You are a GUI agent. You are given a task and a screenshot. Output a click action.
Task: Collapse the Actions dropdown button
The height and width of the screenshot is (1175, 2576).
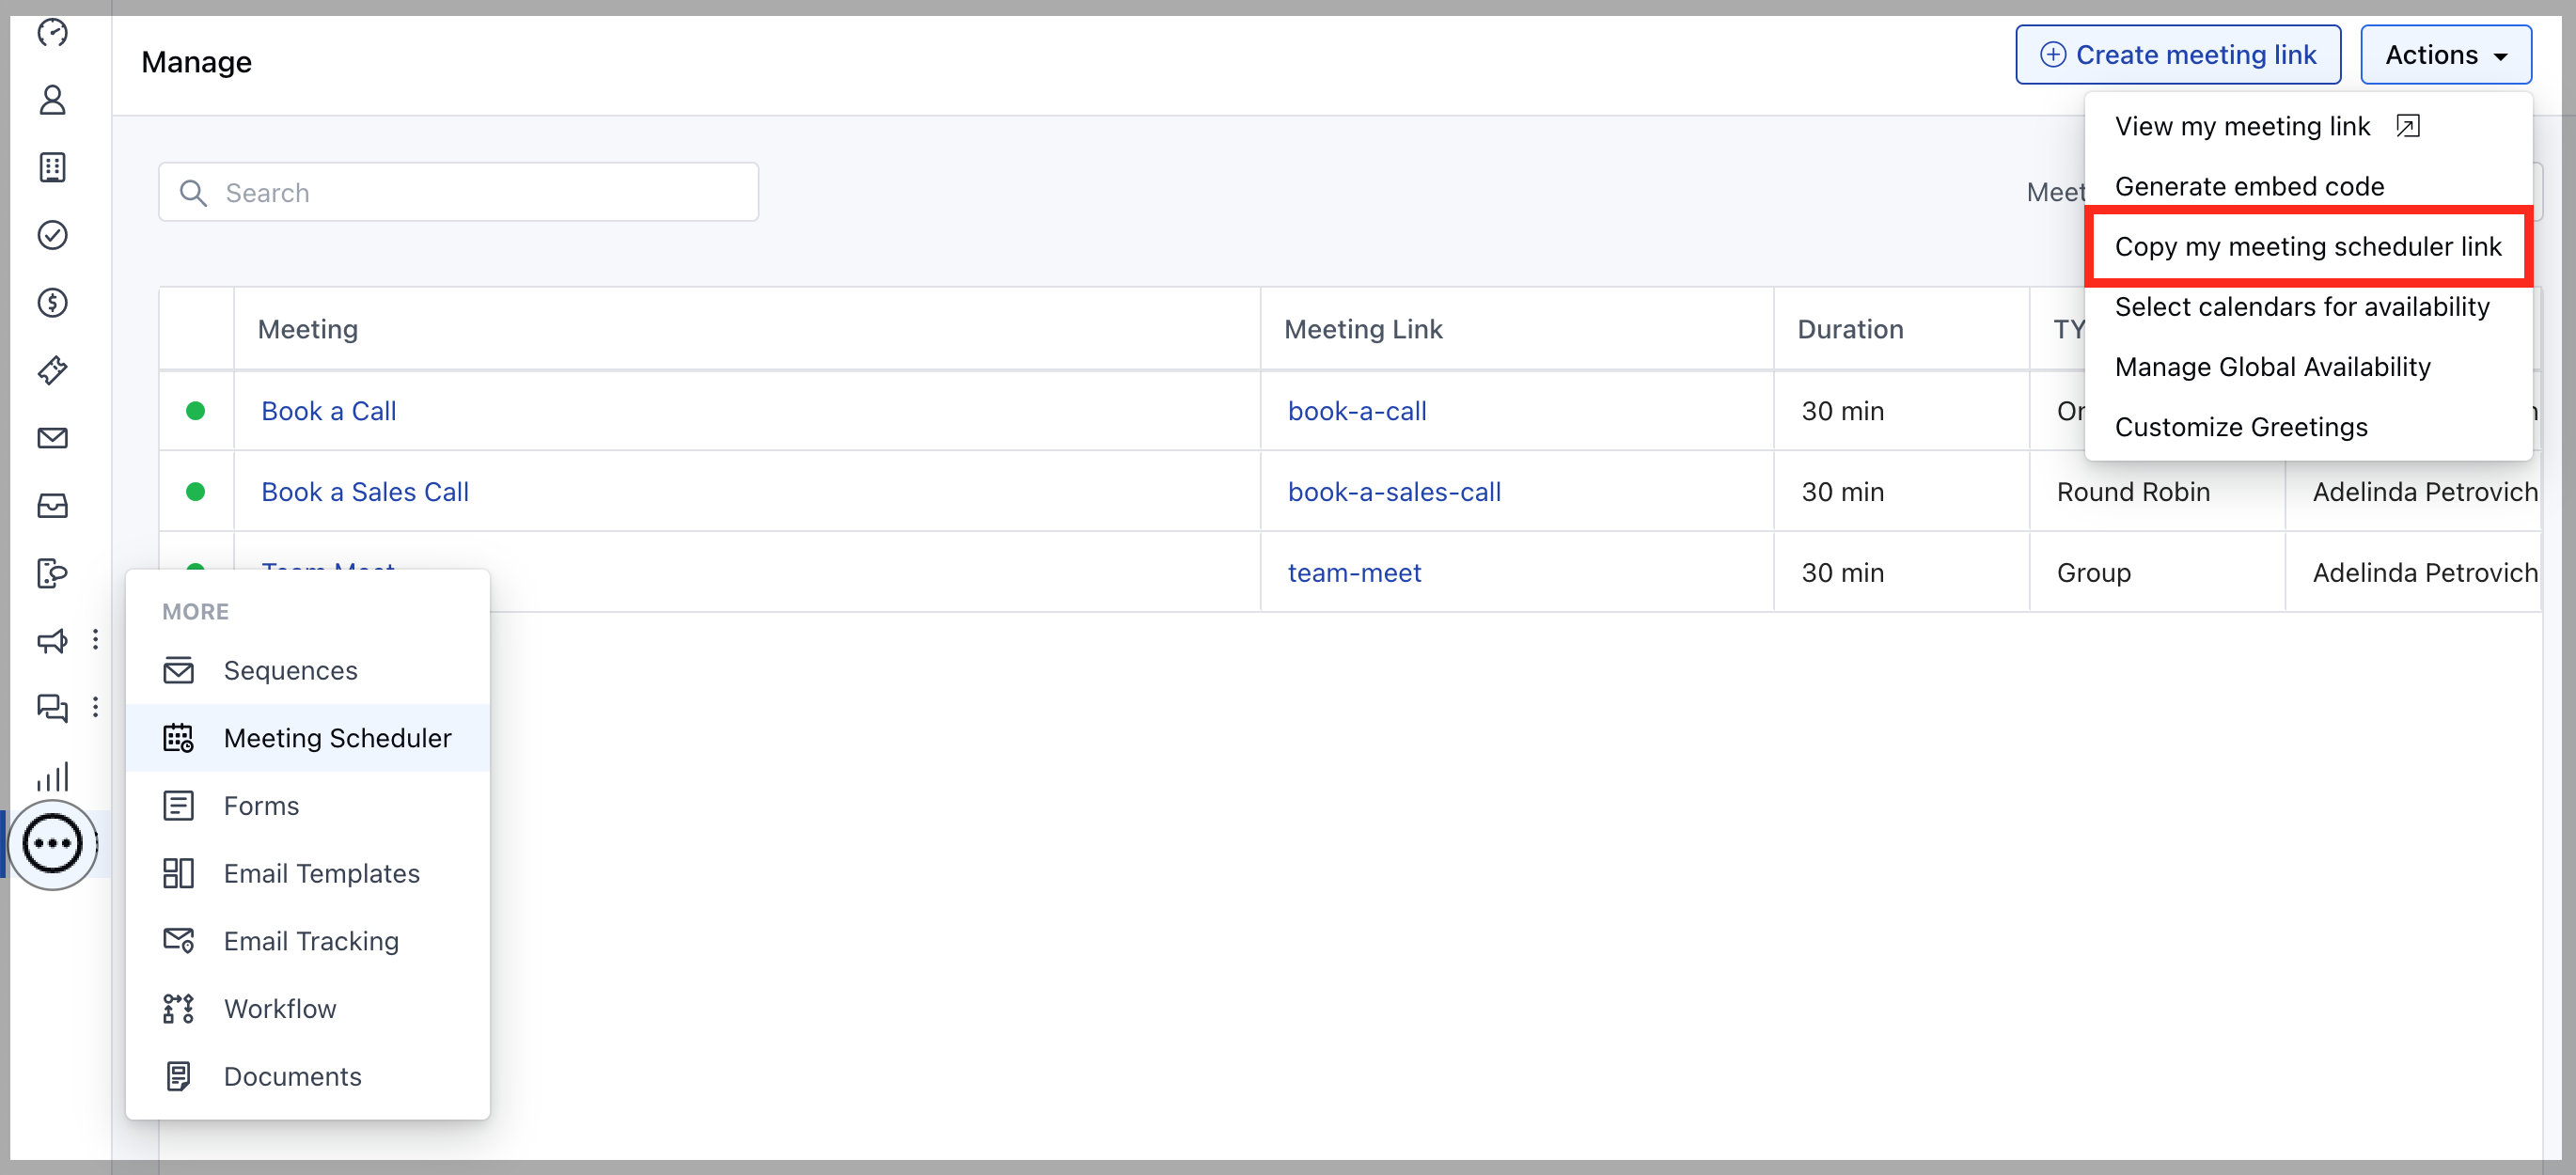(x=2445, y=55)
